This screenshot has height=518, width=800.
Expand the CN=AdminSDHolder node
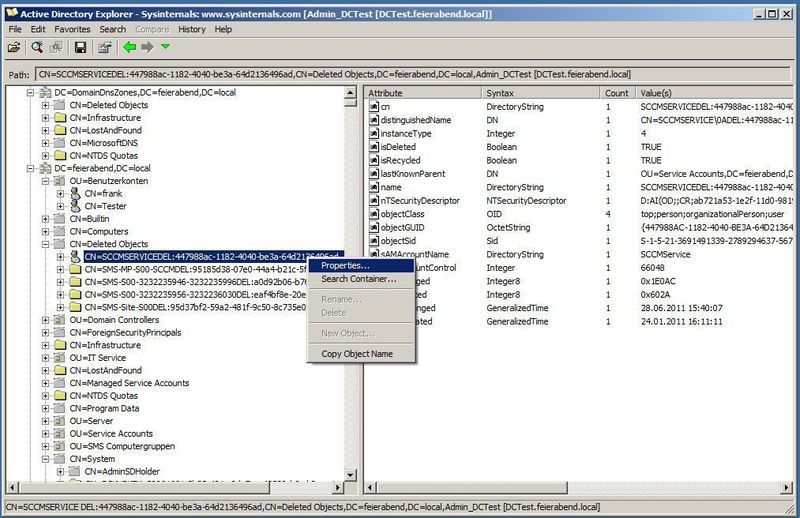60,472
